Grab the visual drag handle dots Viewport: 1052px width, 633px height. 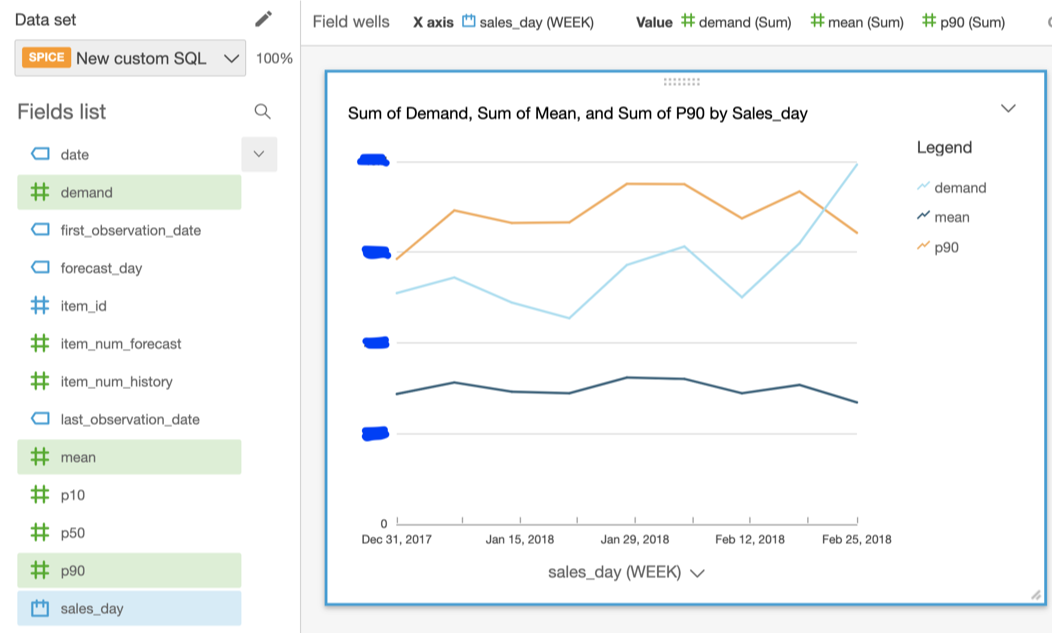[682, 82]
